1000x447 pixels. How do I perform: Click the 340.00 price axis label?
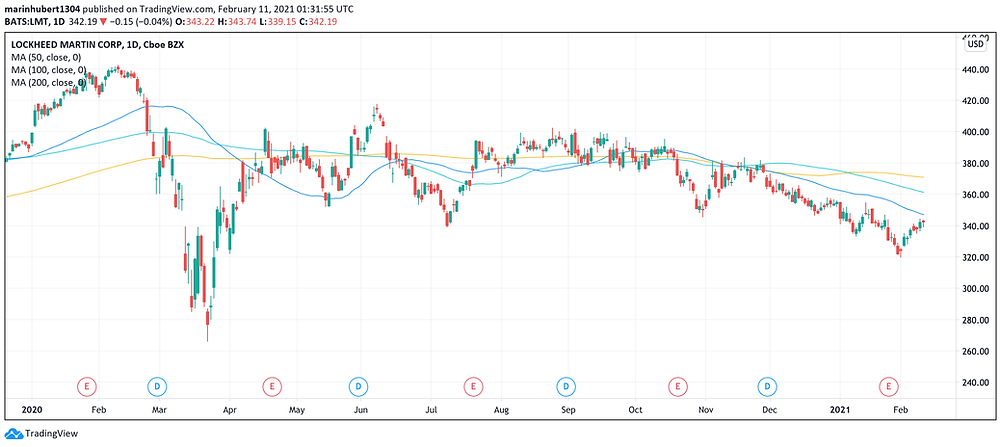[976, 226]
